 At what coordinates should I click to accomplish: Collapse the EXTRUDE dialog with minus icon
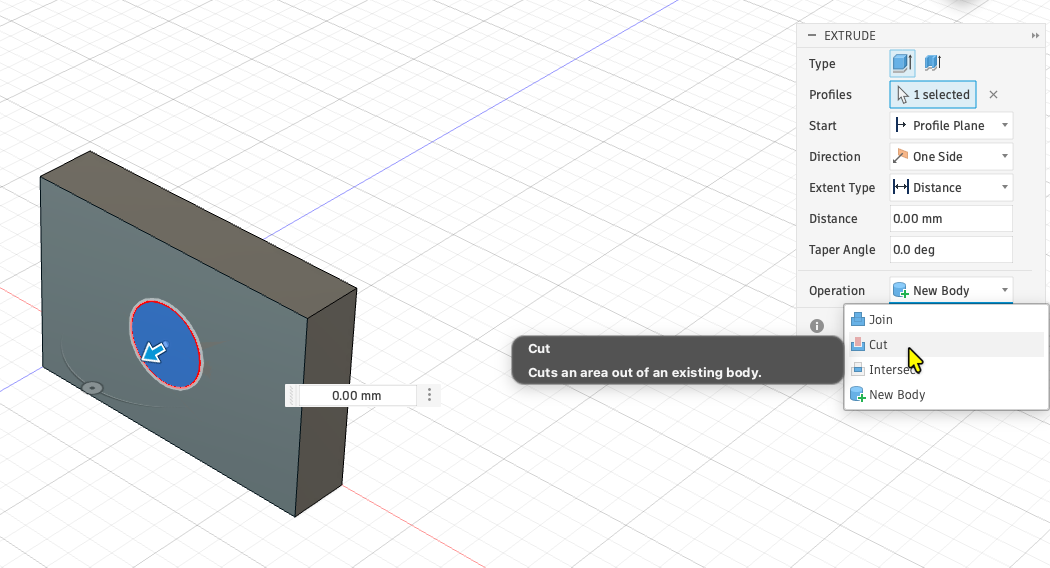pos(812,36)
